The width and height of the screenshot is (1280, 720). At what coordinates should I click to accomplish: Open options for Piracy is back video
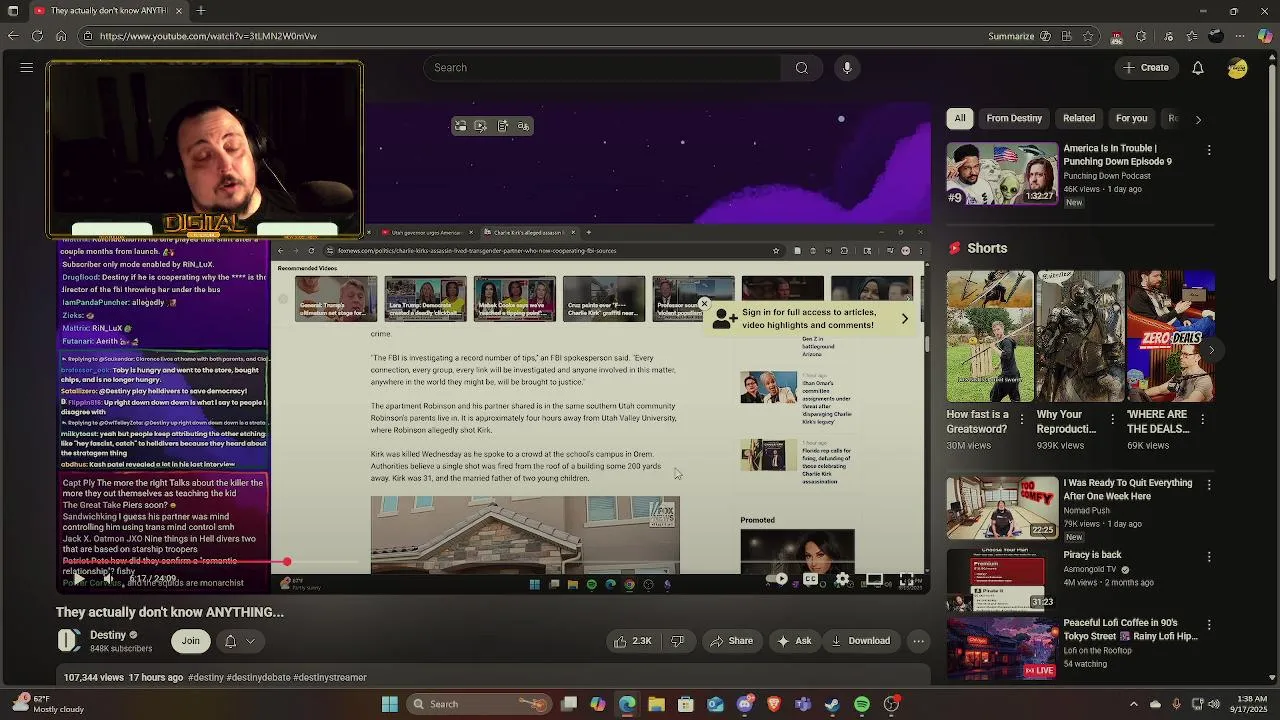pos(1209,557)
